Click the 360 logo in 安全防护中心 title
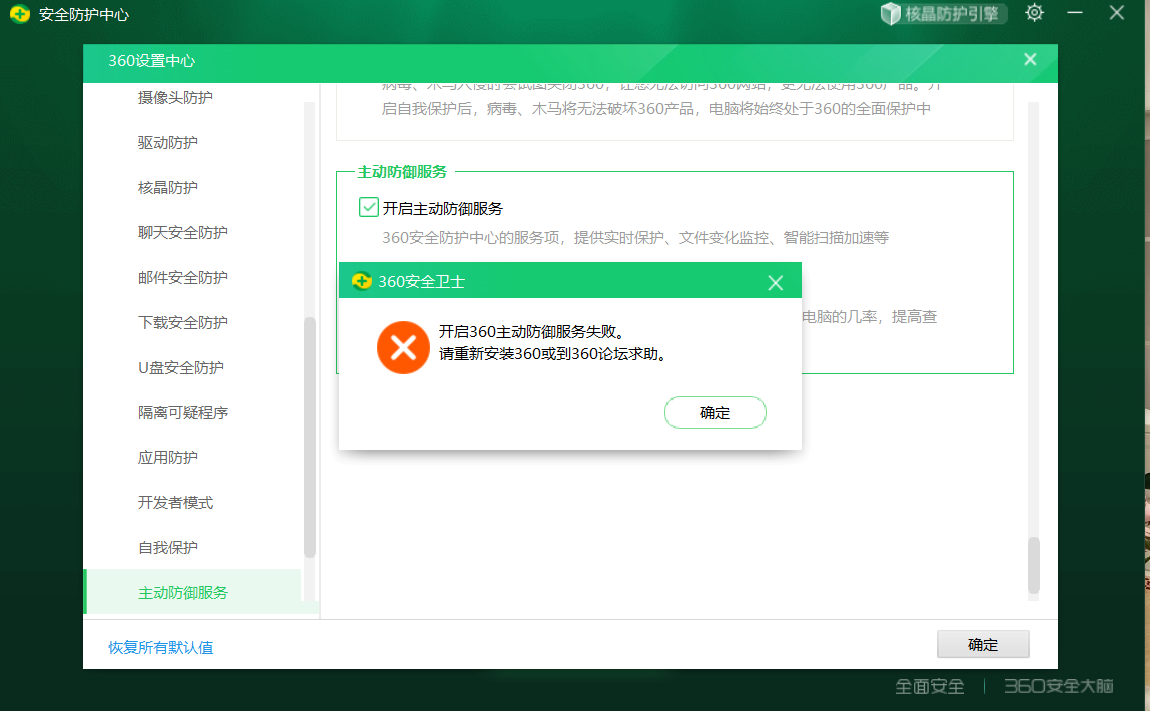The height and width of the screenshot is (711, 1150). click(x=20, y=14)
